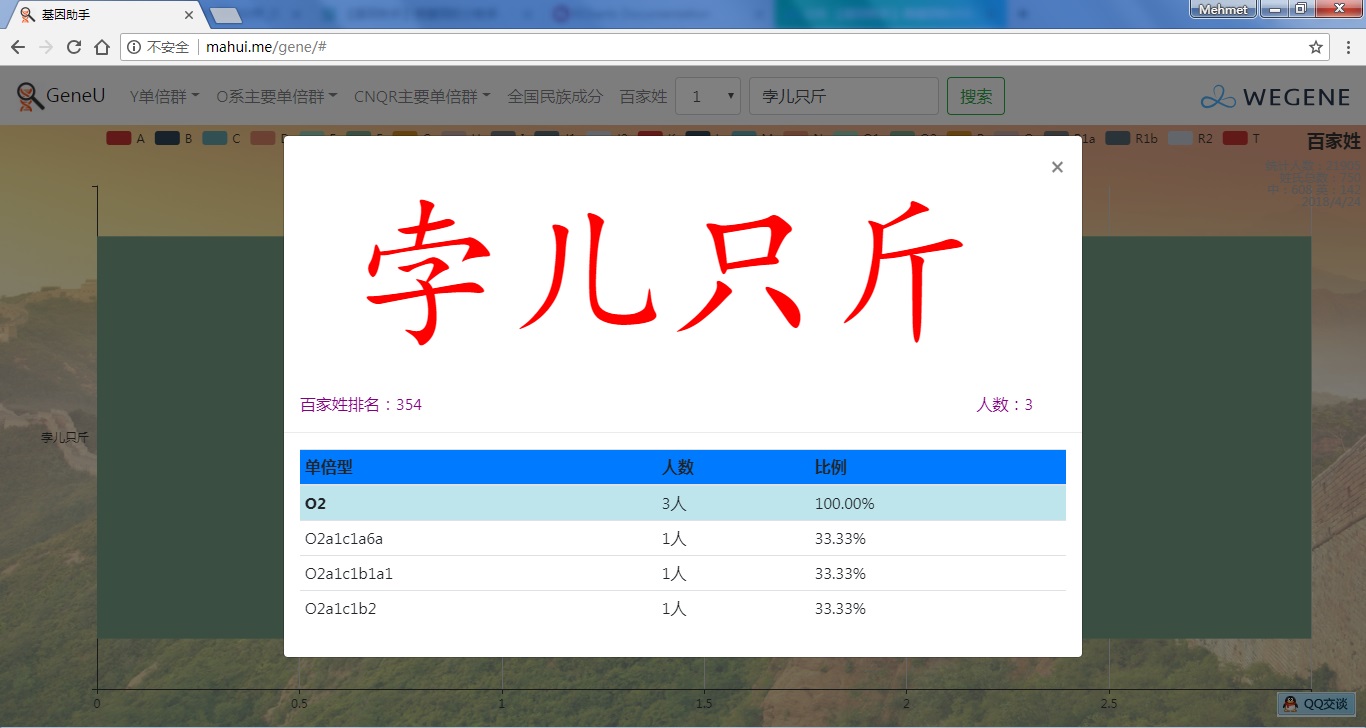This screenshot has width=1366, height=728.
Task: Close the surname details dialog
Action: point(1057,167)
